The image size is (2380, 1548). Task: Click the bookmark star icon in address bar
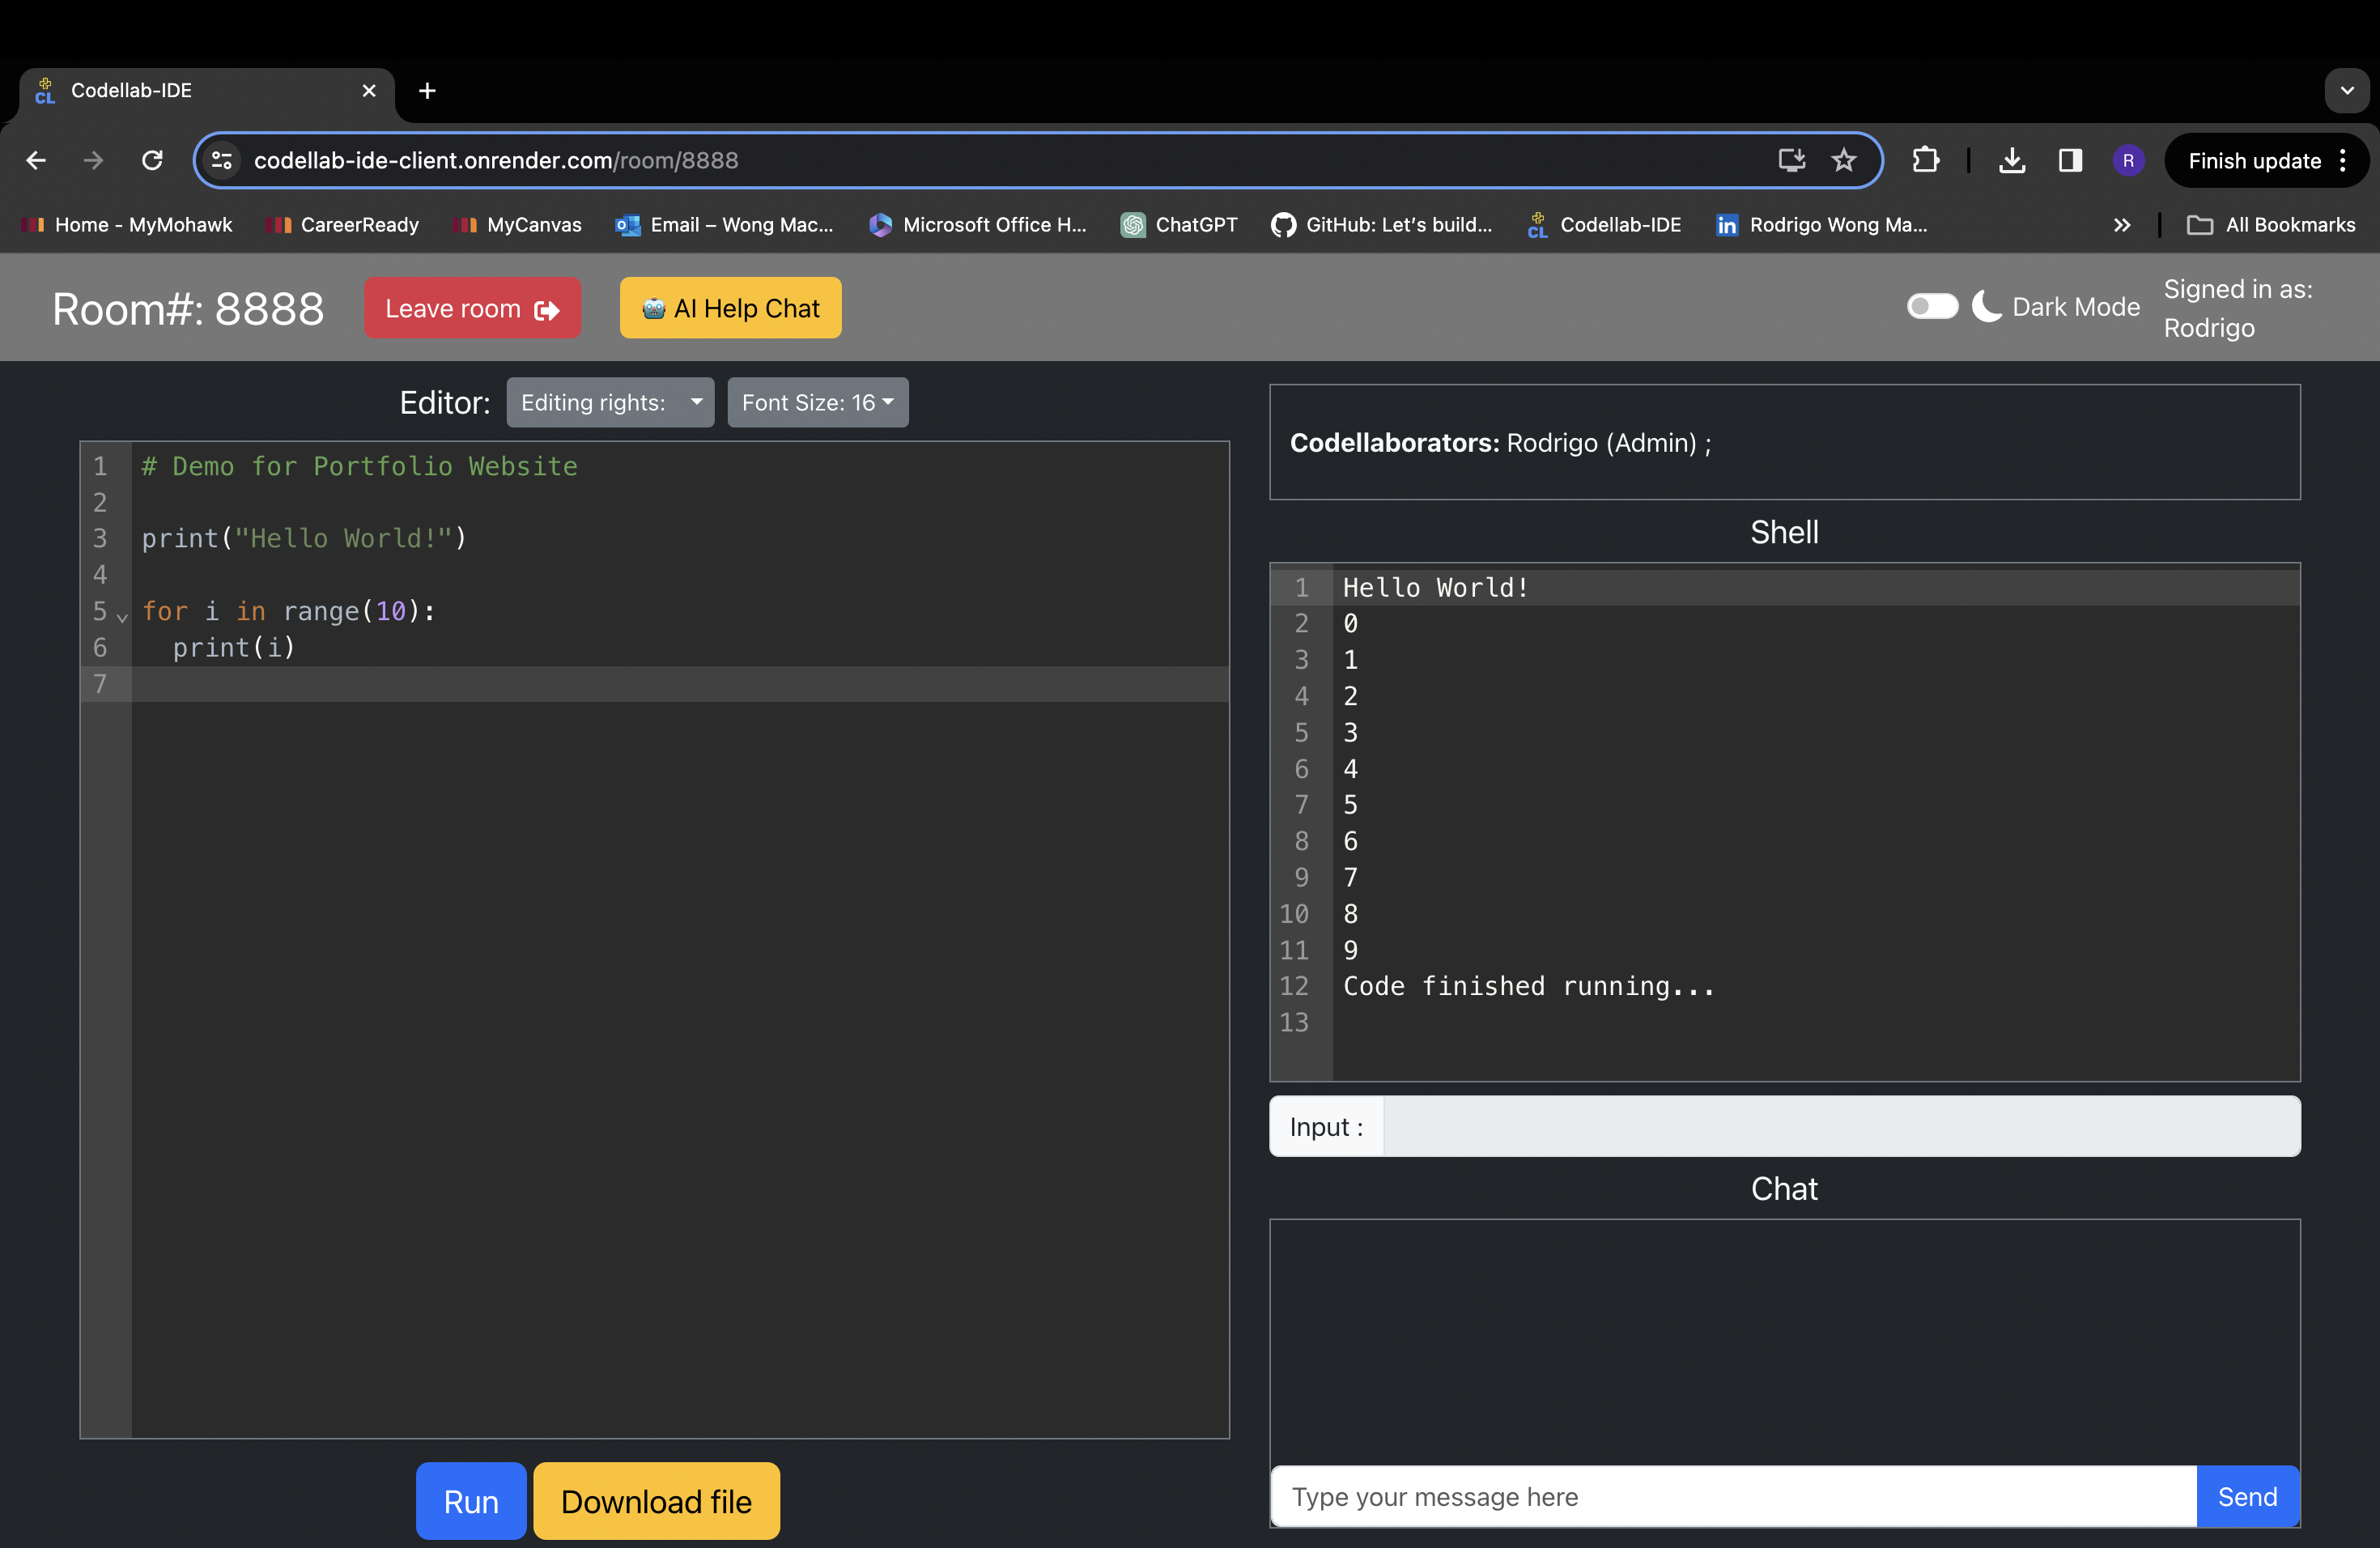[x=1843, y=160]
